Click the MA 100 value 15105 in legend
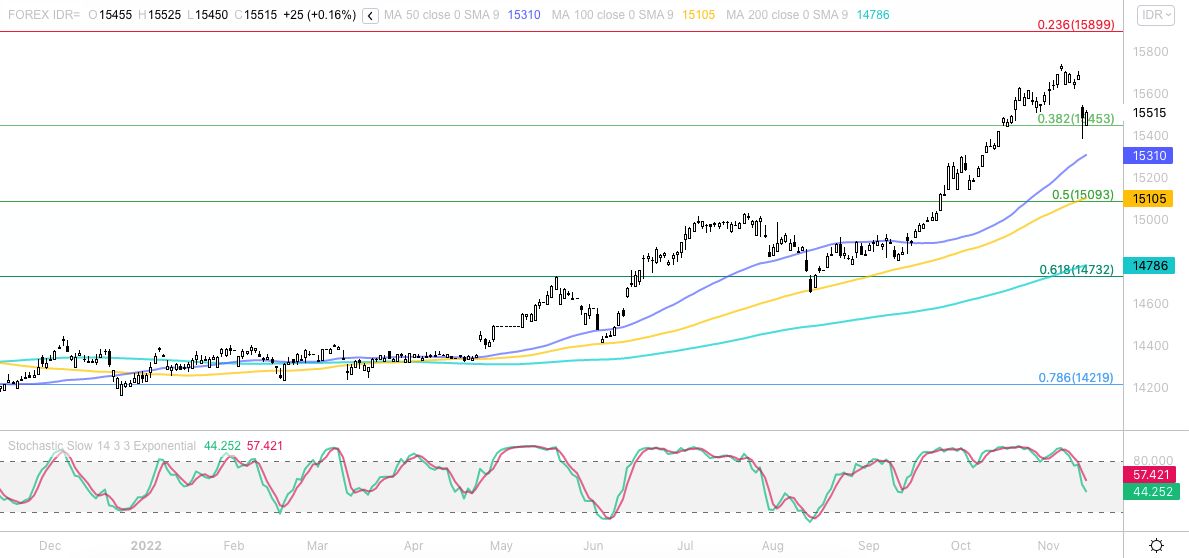Viewport: 1189px width, 558px height. 698,15
